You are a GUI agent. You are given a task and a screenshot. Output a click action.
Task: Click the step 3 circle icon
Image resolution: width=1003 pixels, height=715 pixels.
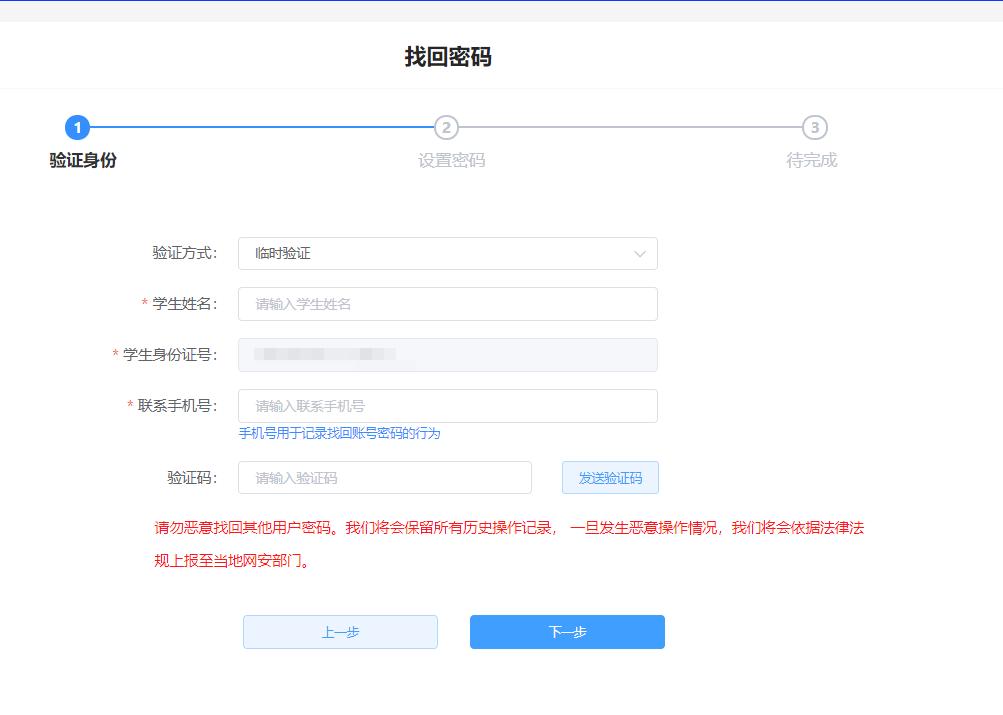click(815, 128)
